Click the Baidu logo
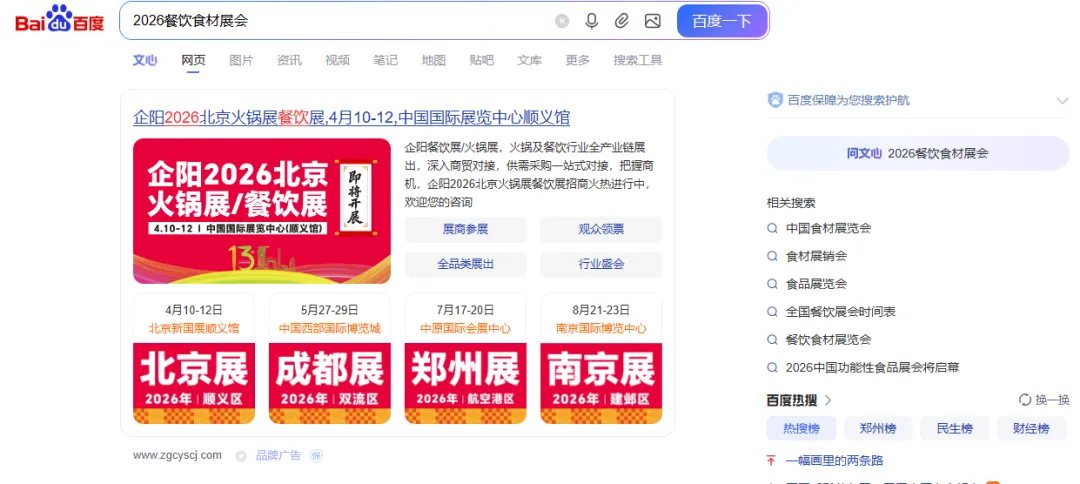Viewport: 1080px width, 484px height. click(x=60, y=20)
